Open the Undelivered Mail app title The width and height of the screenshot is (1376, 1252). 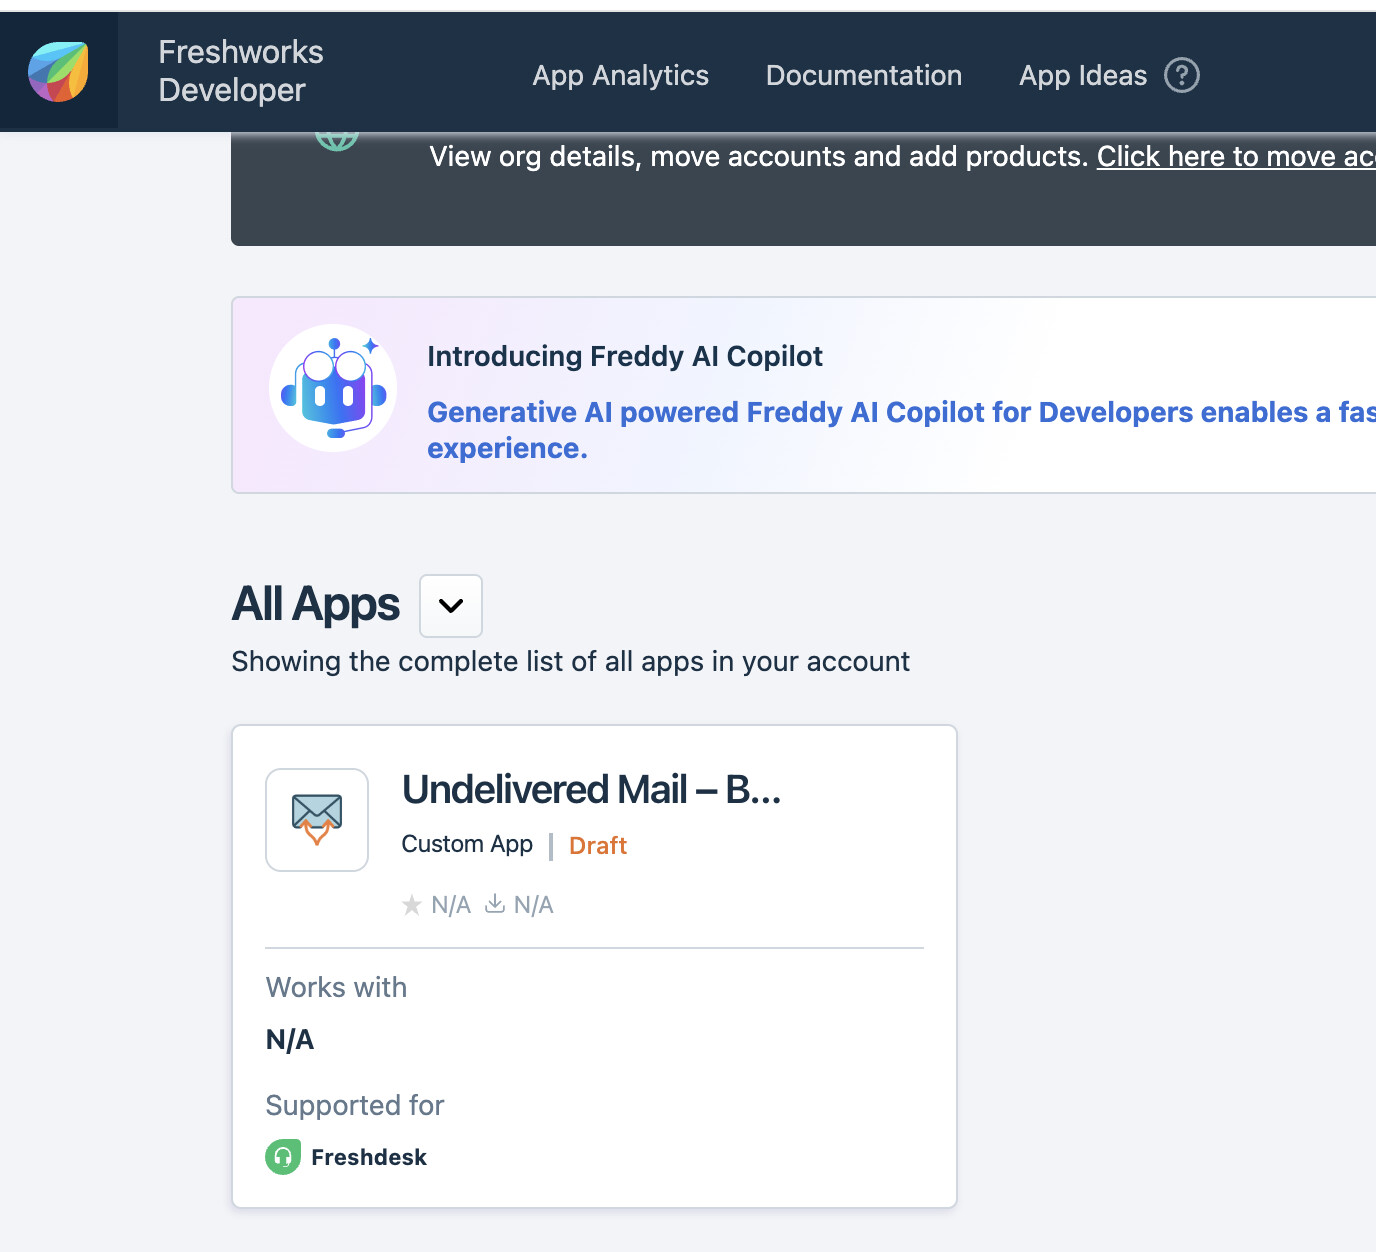click(591, 789)
